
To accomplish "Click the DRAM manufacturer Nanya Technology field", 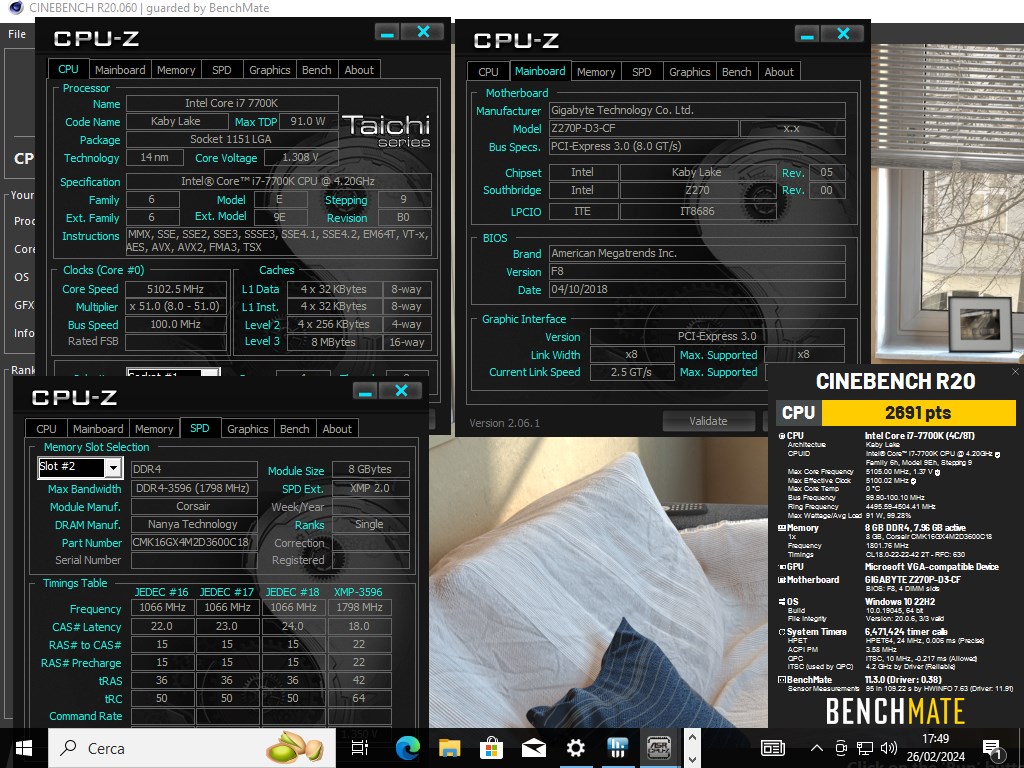I will click(194, 524).
